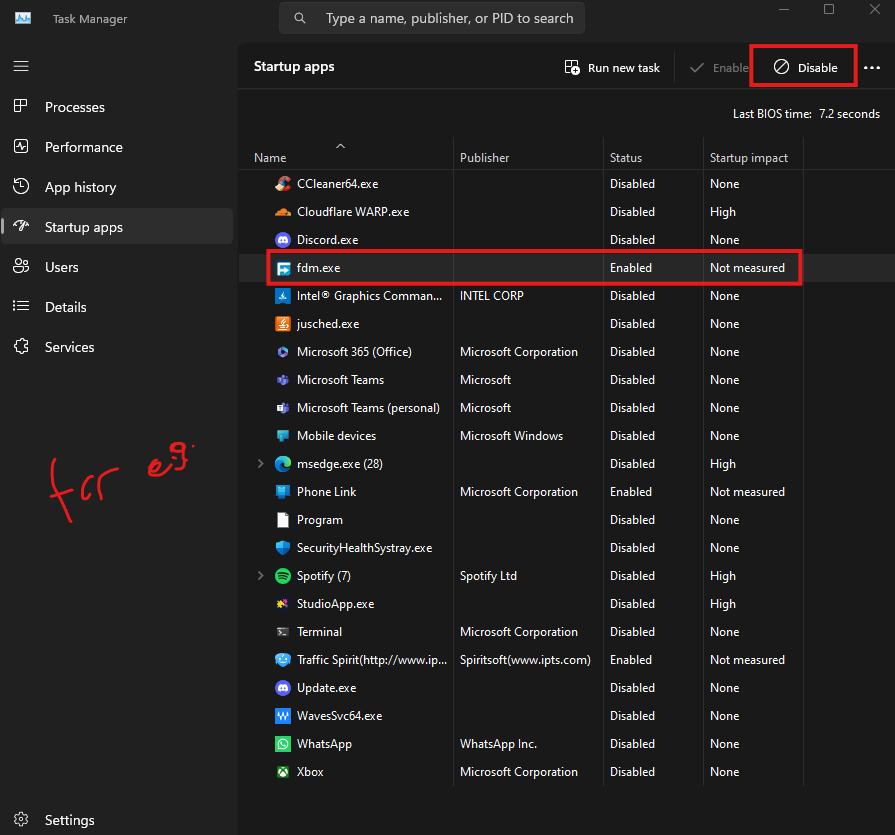The image size is (895, 835).
Task: Click the Program blank file icon
Action: pos(283,520)
